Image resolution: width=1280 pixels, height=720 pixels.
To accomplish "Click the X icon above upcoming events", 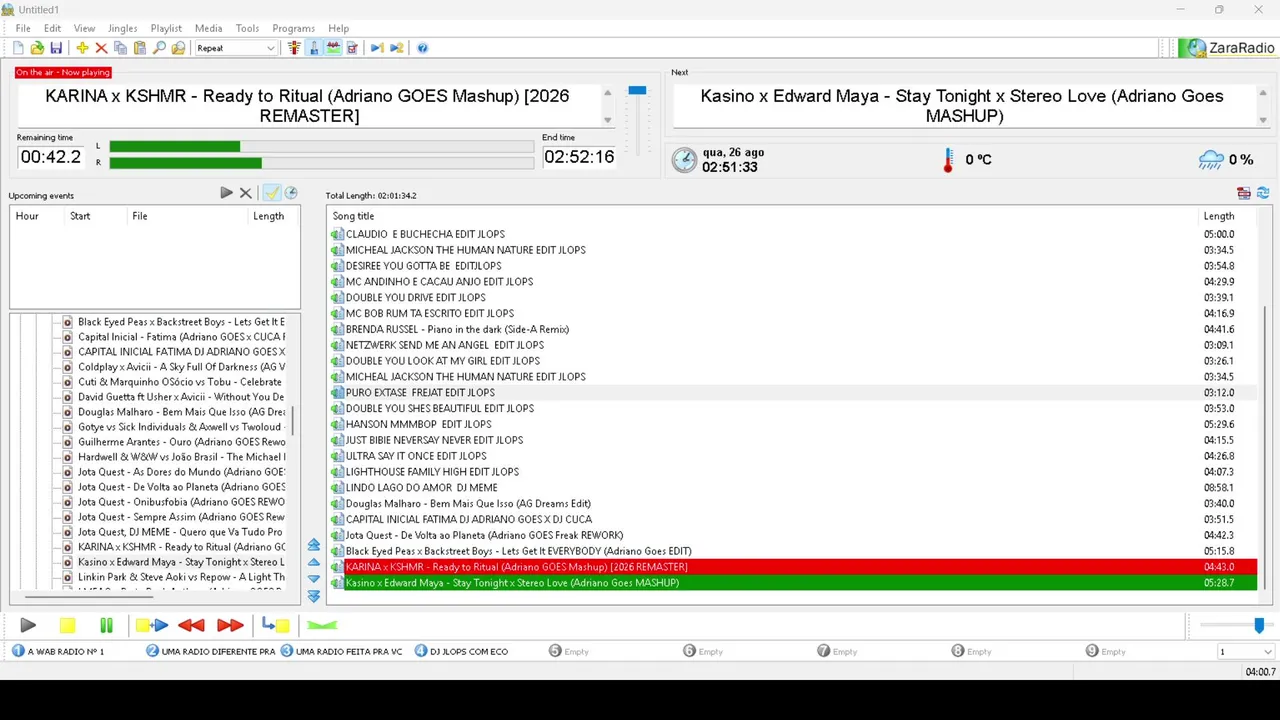I will (245, 193).
